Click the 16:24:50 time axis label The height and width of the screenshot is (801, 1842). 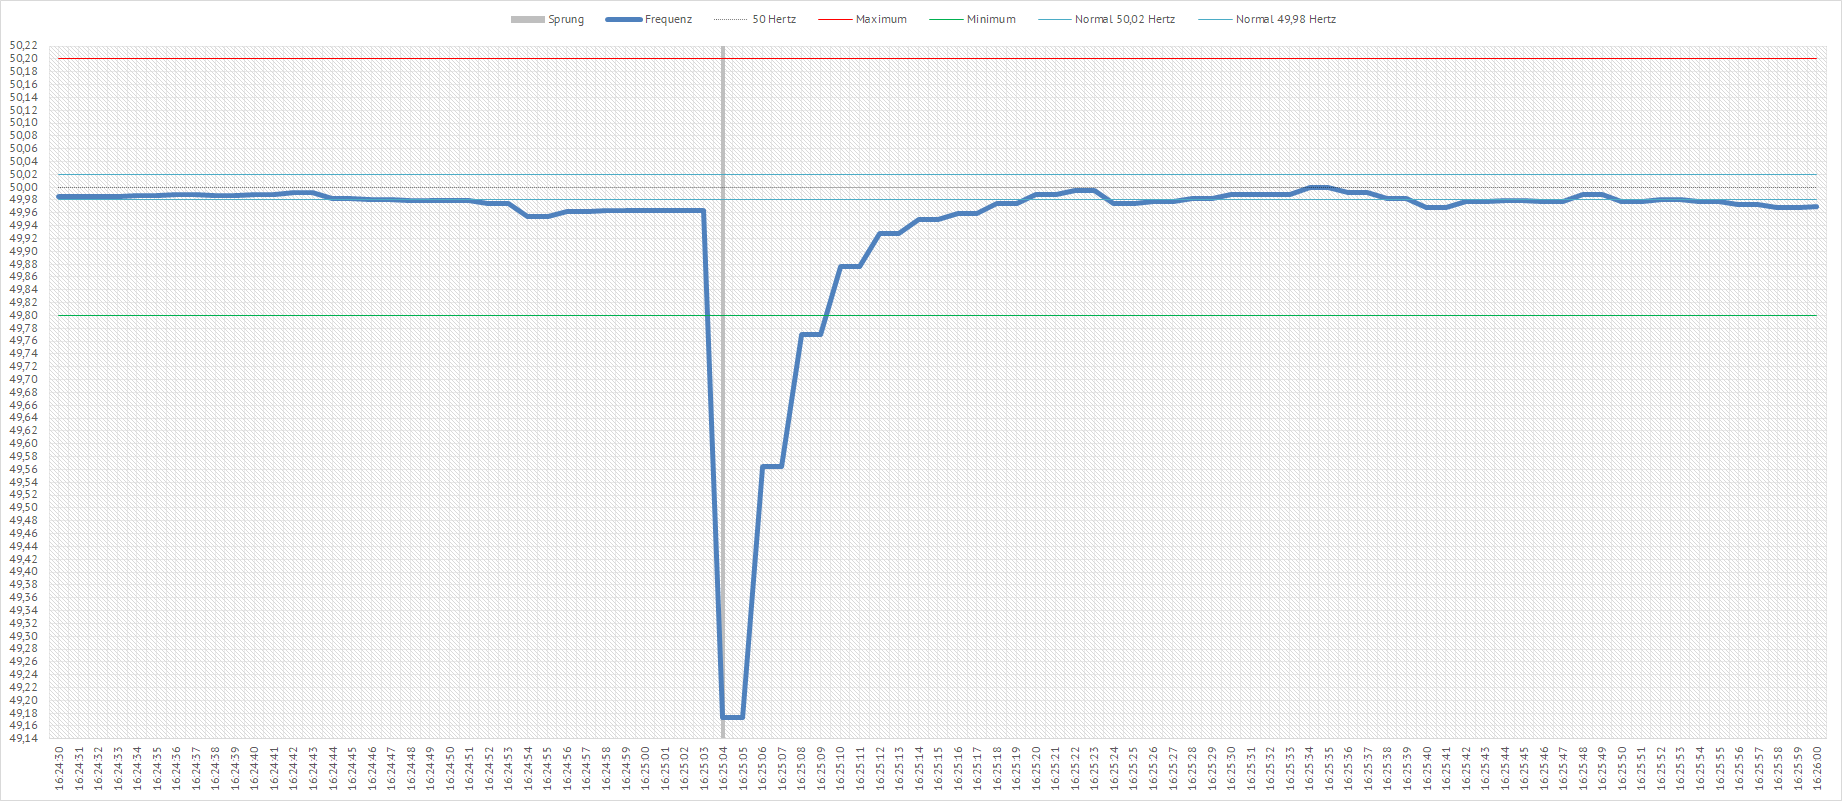[59, 768]
